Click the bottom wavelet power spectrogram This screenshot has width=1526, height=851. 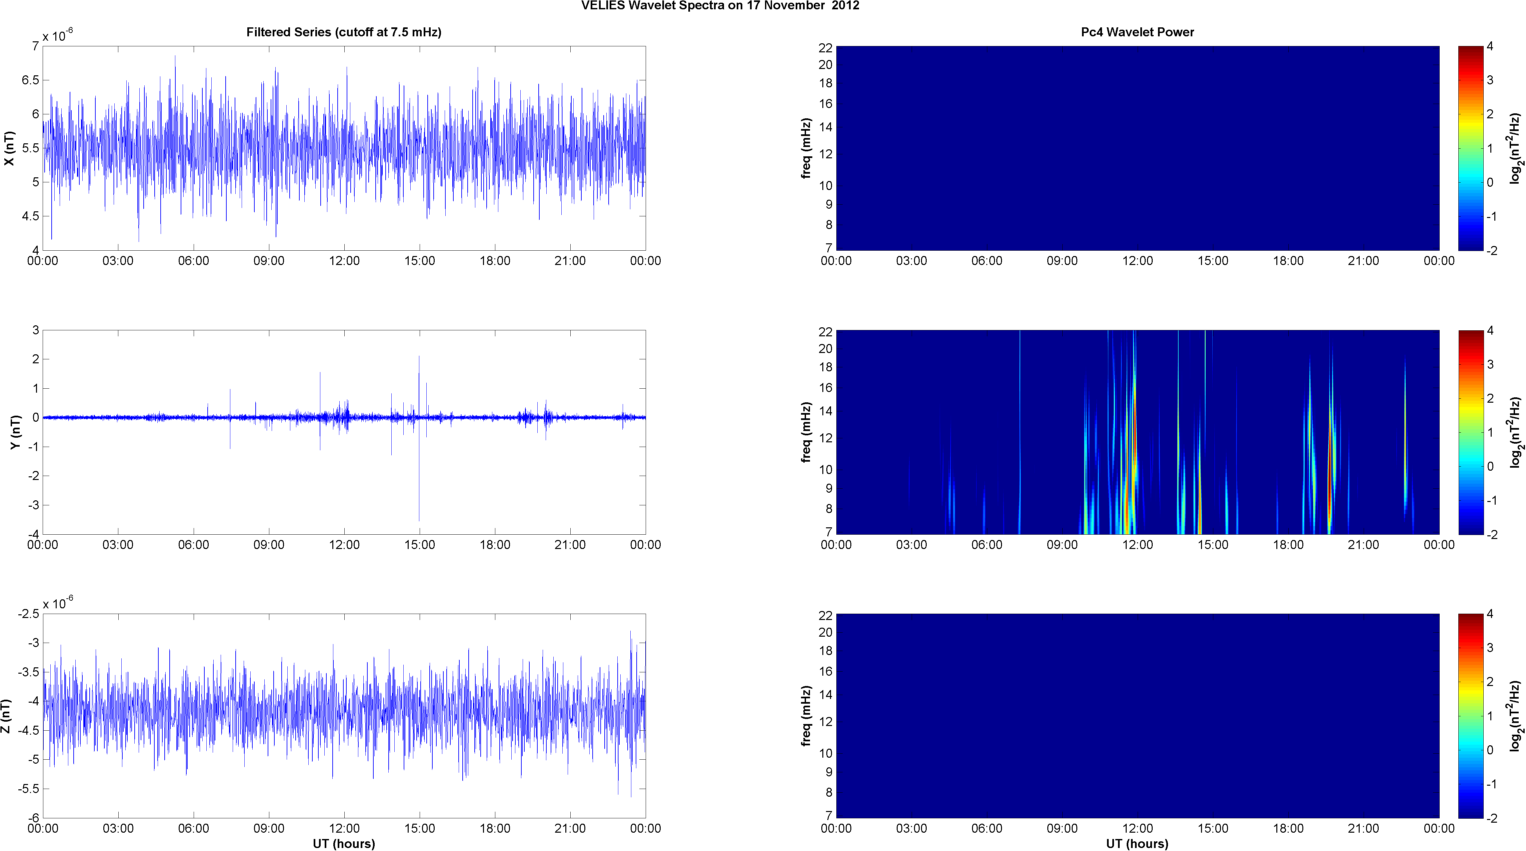point(1137,716)
